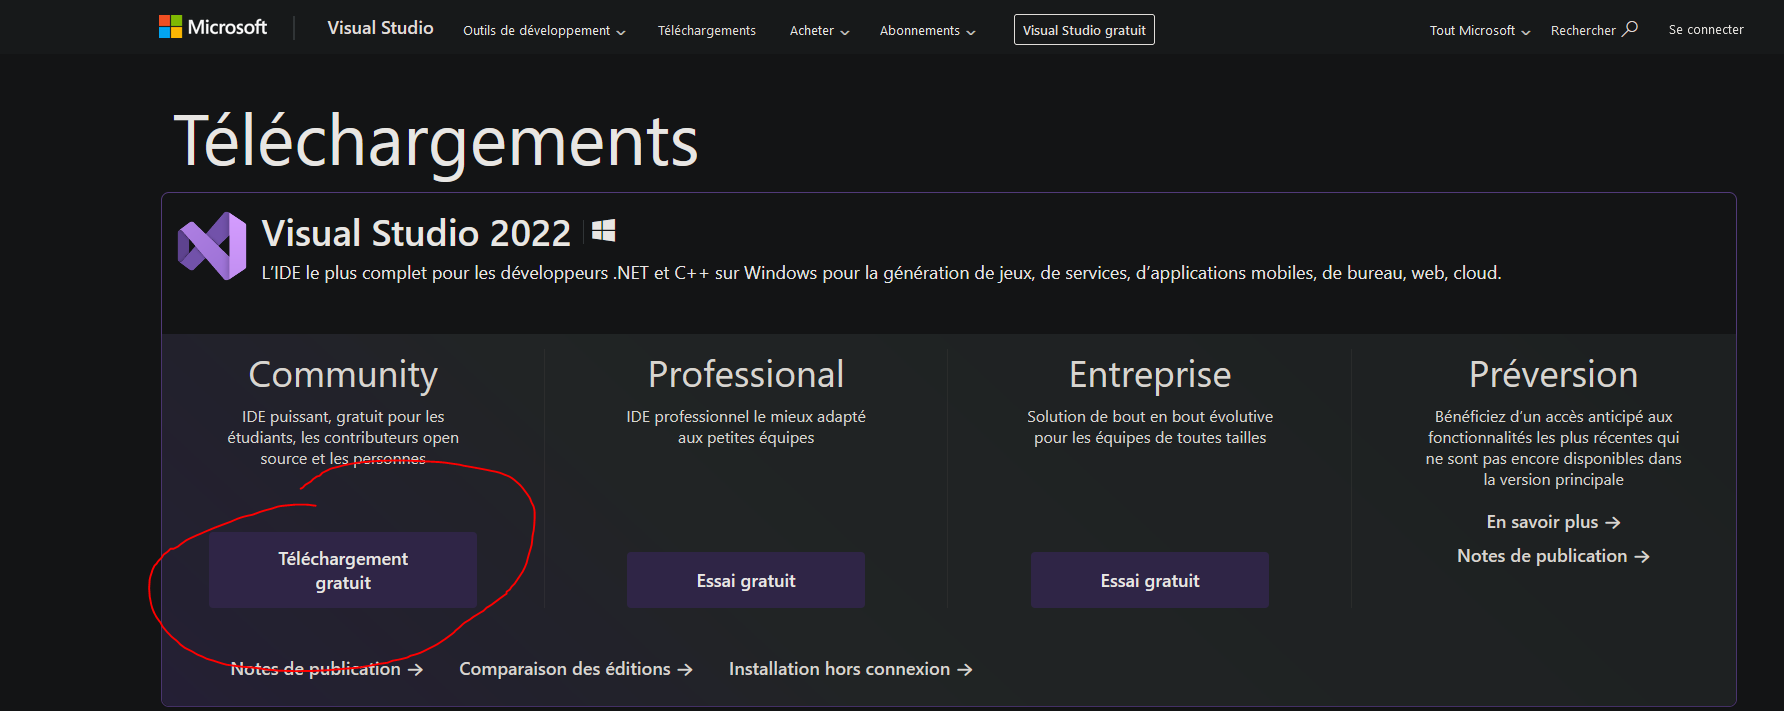
Task: Open the Abonnements dropdown menu
Action: point(927,31)
